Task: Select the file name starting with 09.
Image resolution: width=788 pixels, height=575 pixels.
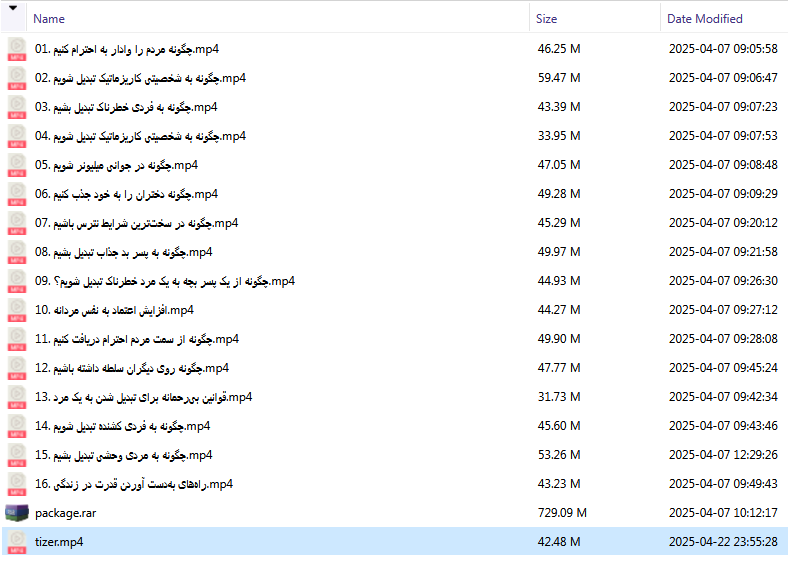Action: 165,281
